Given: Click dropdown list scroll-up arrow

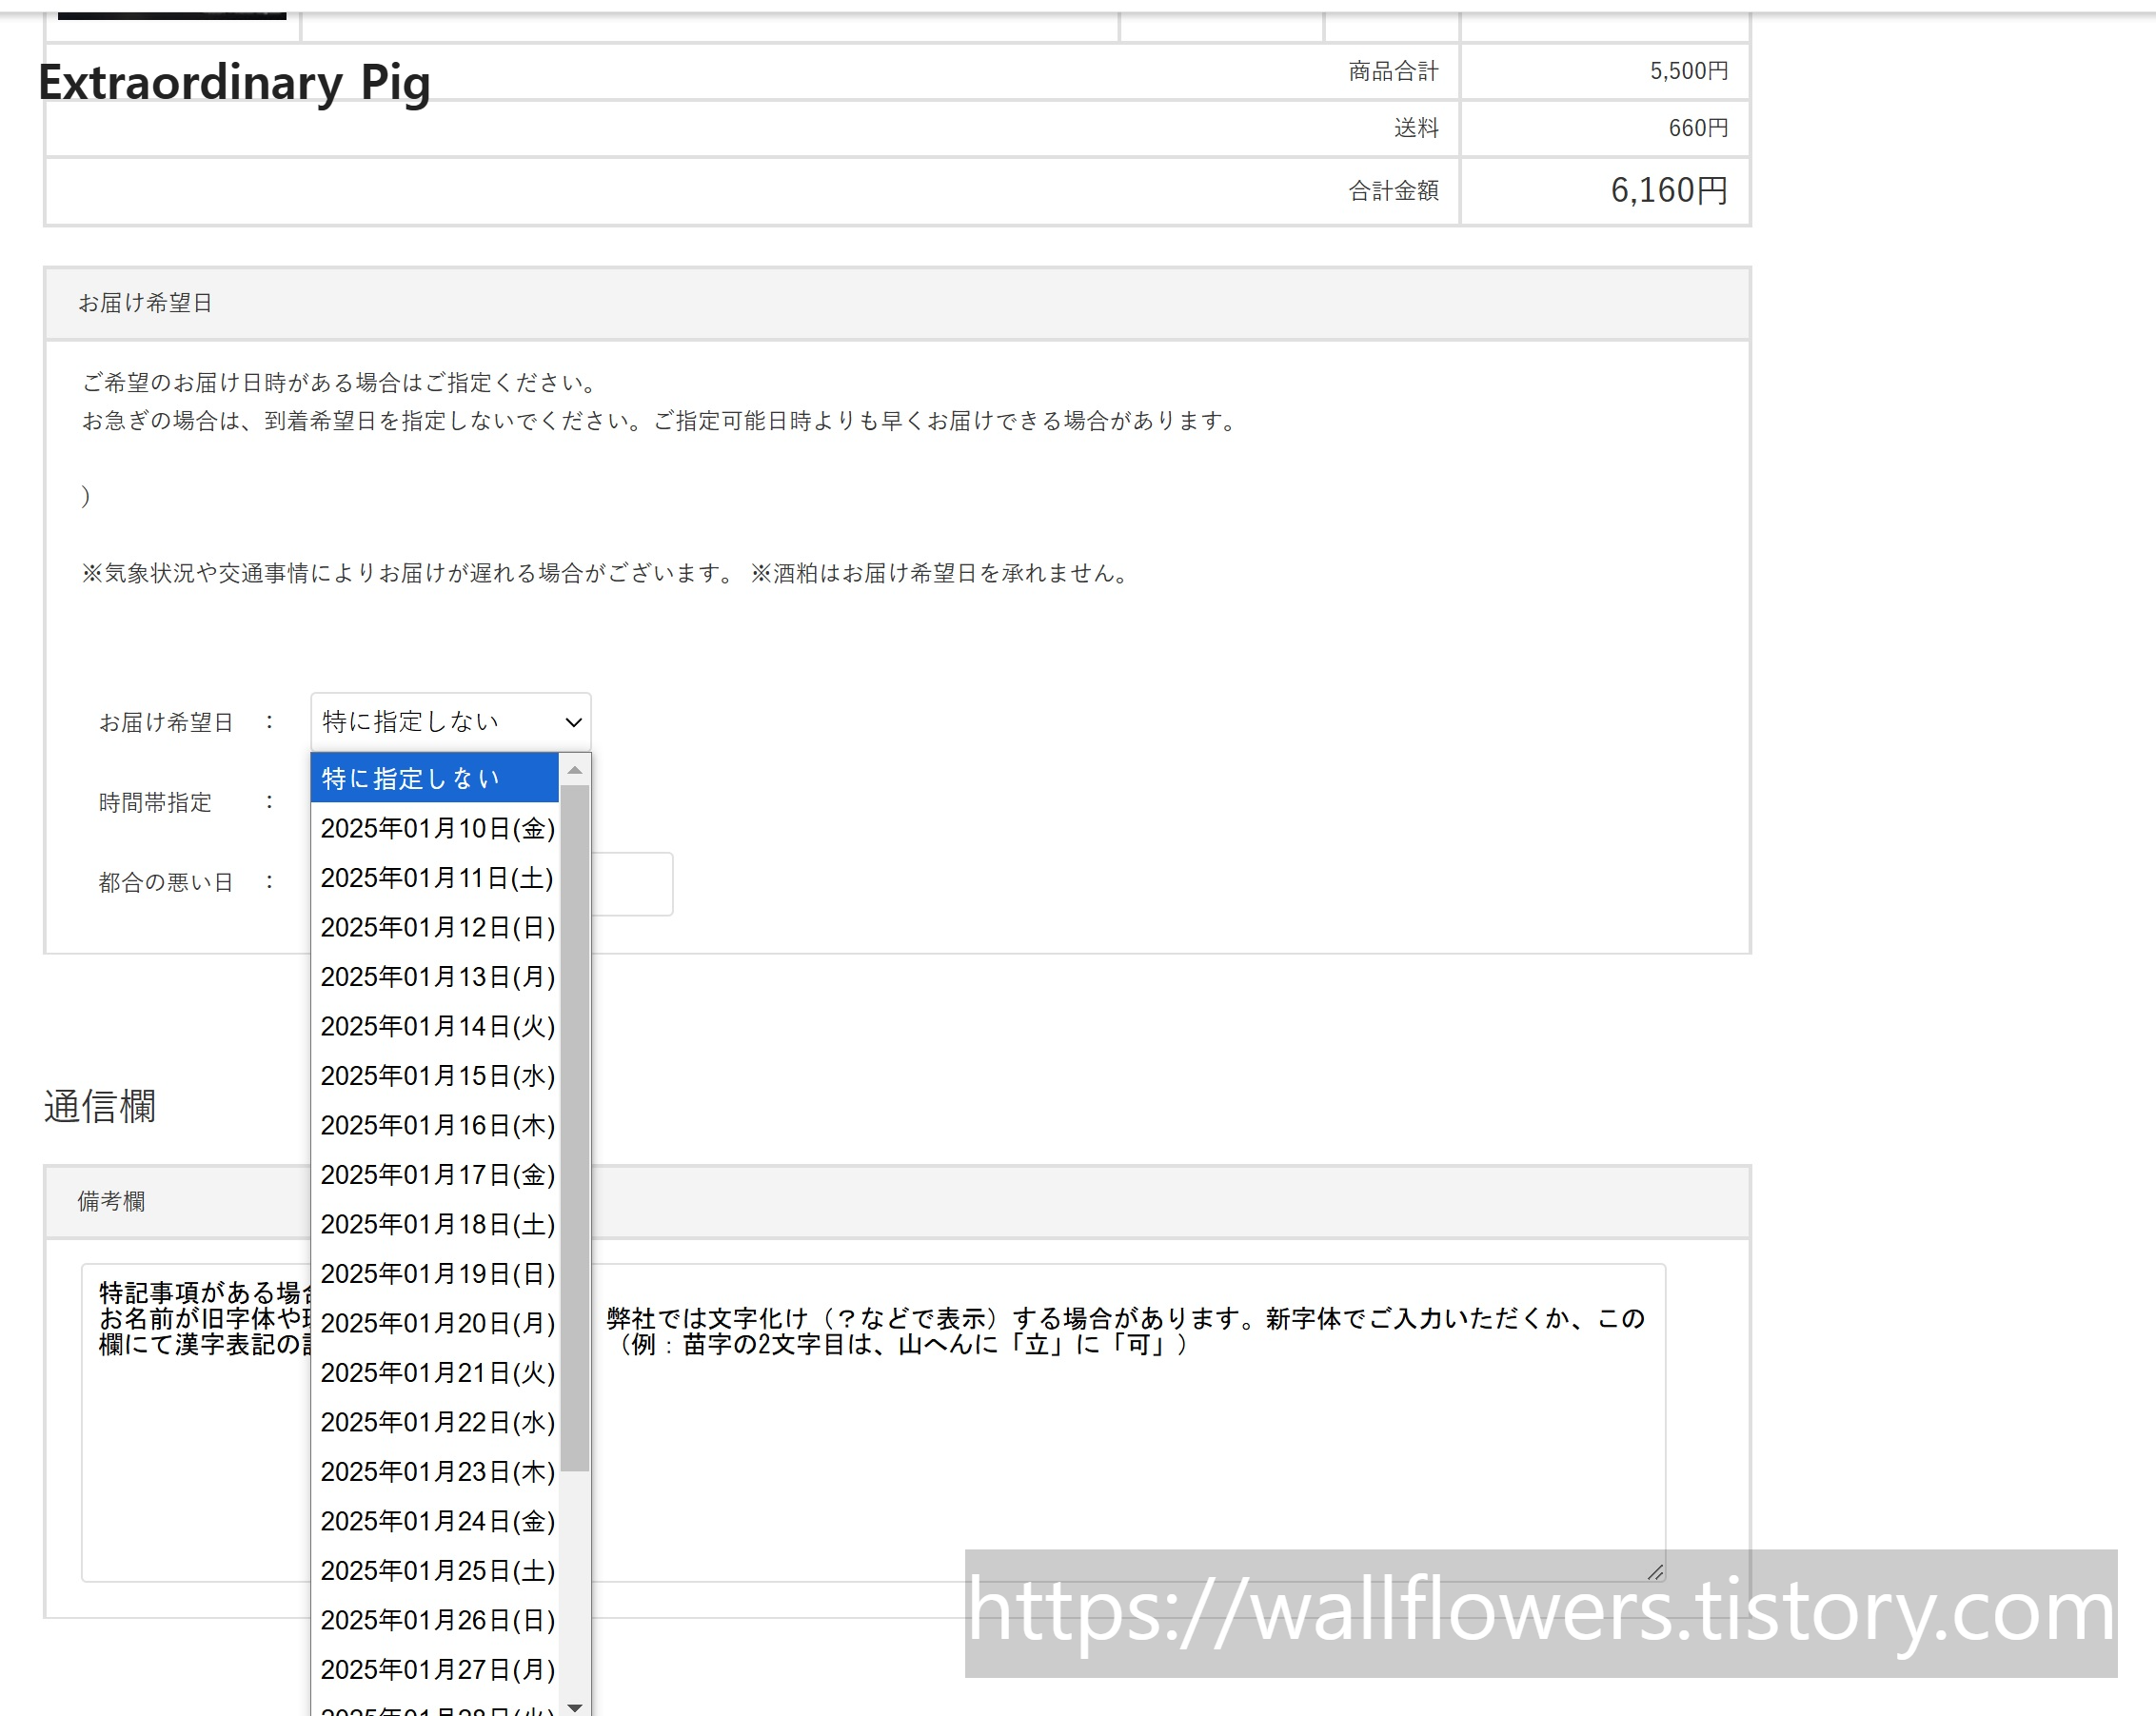Looking at the screenshot, I should click(x=574, y=769).
